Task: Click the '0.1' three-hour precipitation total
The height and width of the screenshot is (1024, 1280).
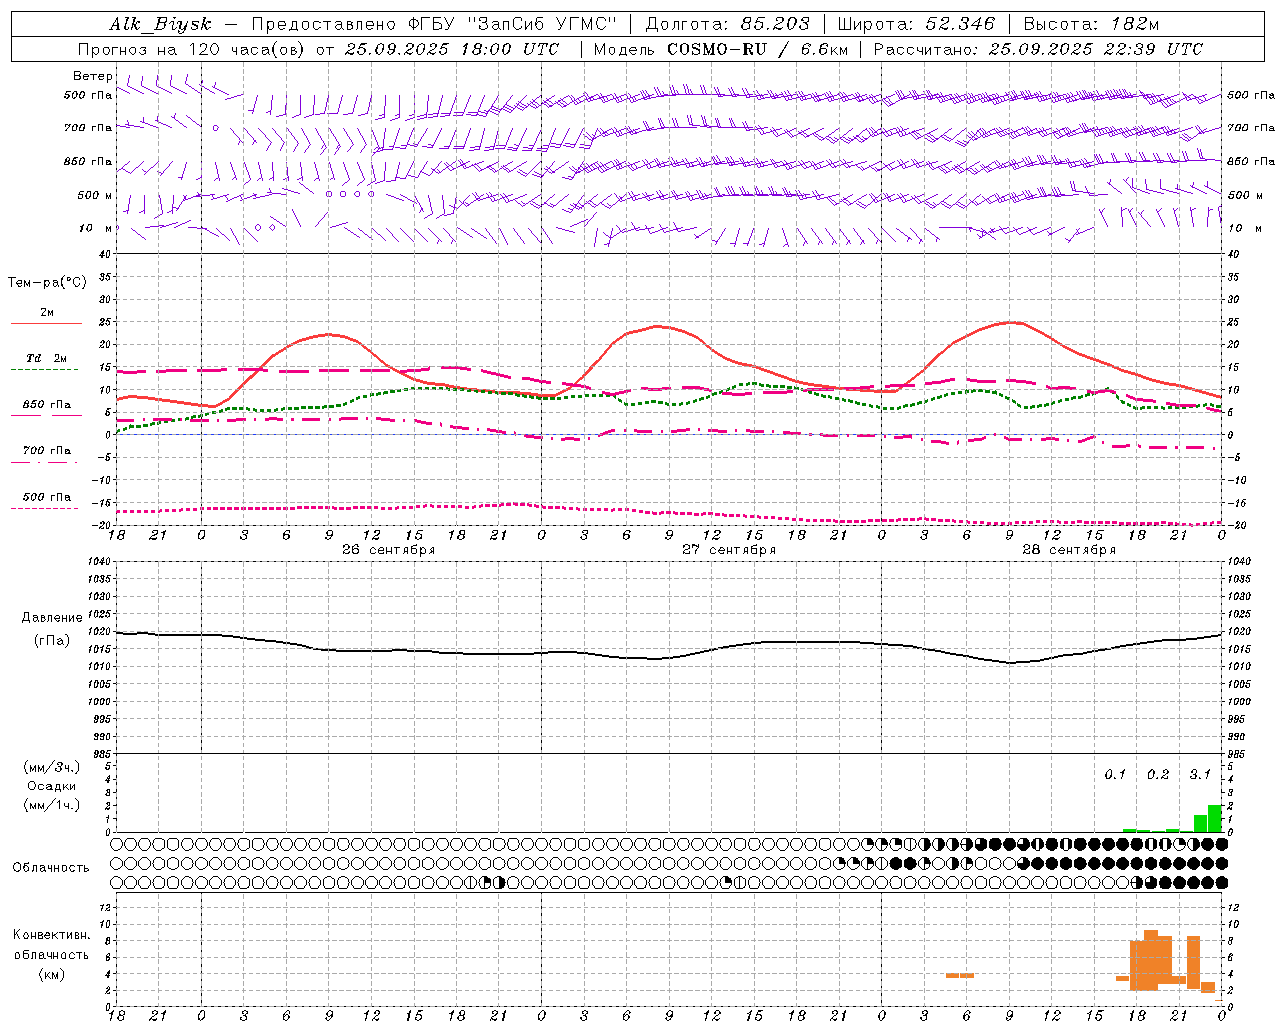Action: [1115, 774]
